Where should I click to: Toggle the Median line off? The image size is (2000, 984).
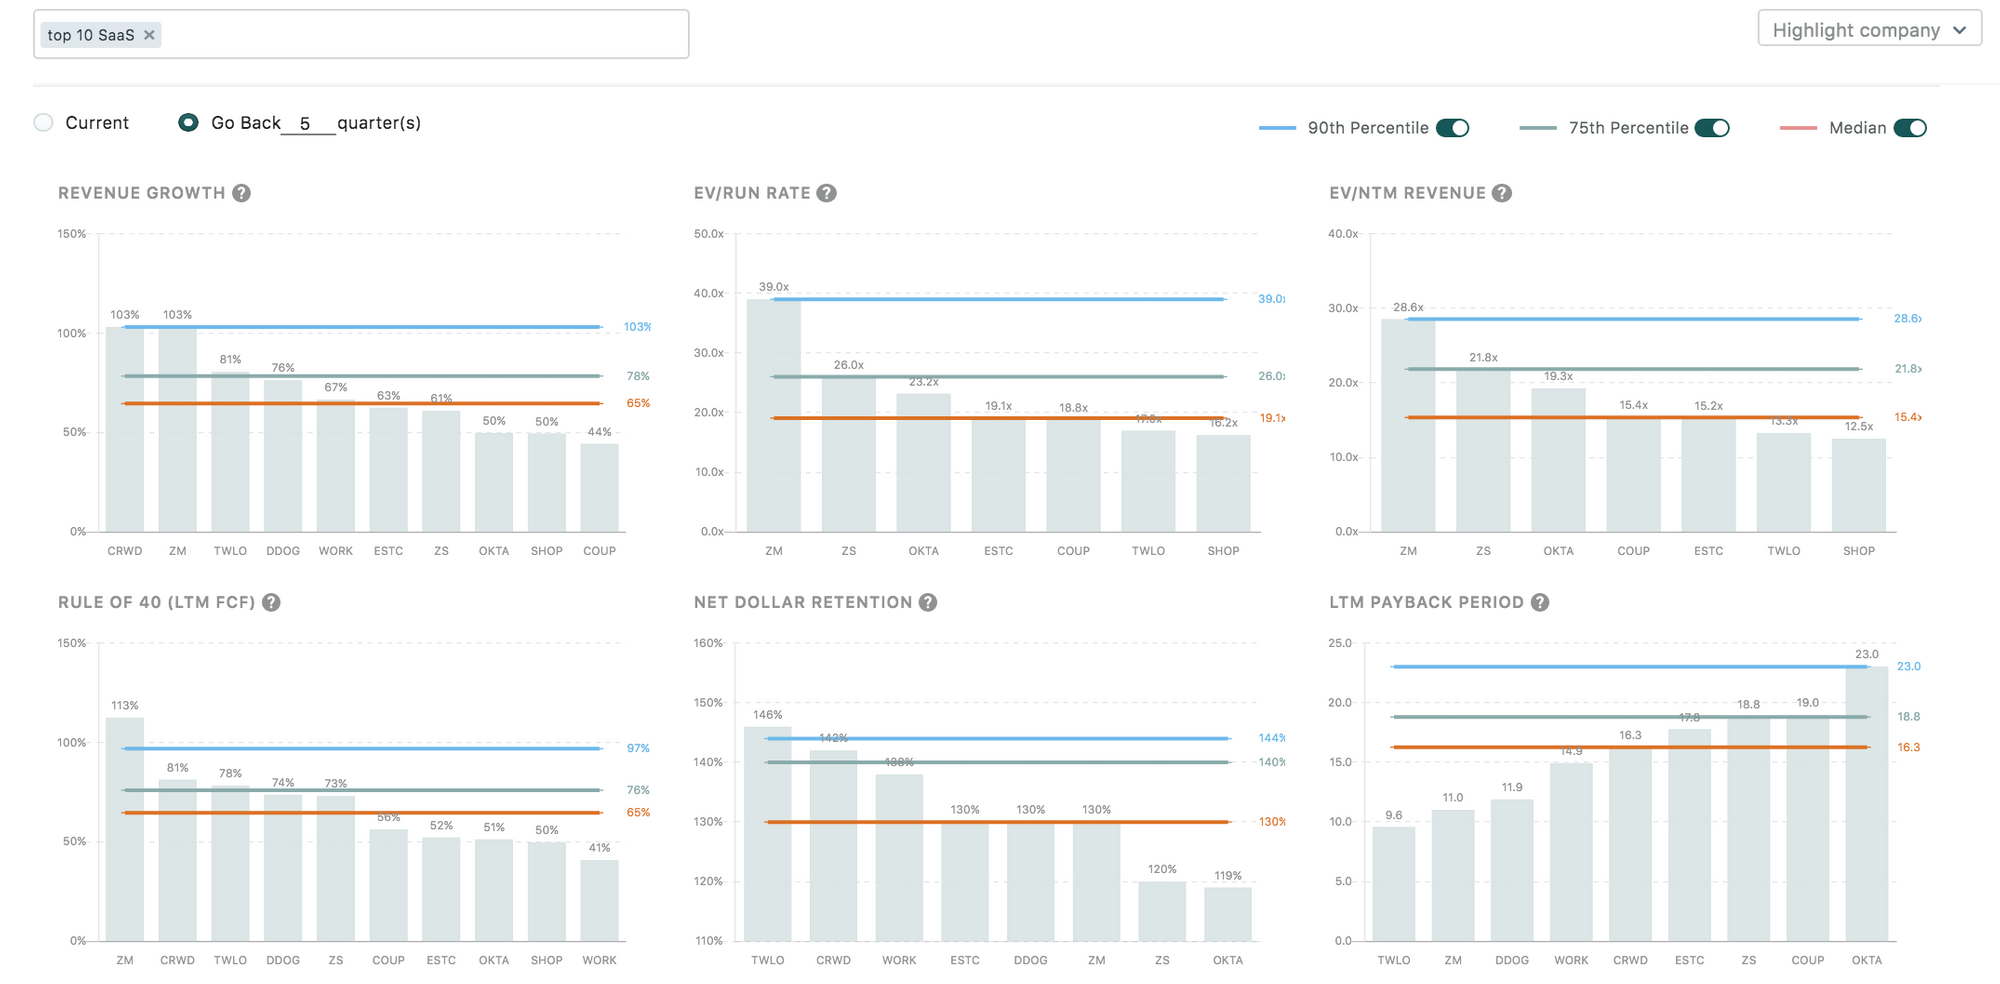[x=1910, y=128]
